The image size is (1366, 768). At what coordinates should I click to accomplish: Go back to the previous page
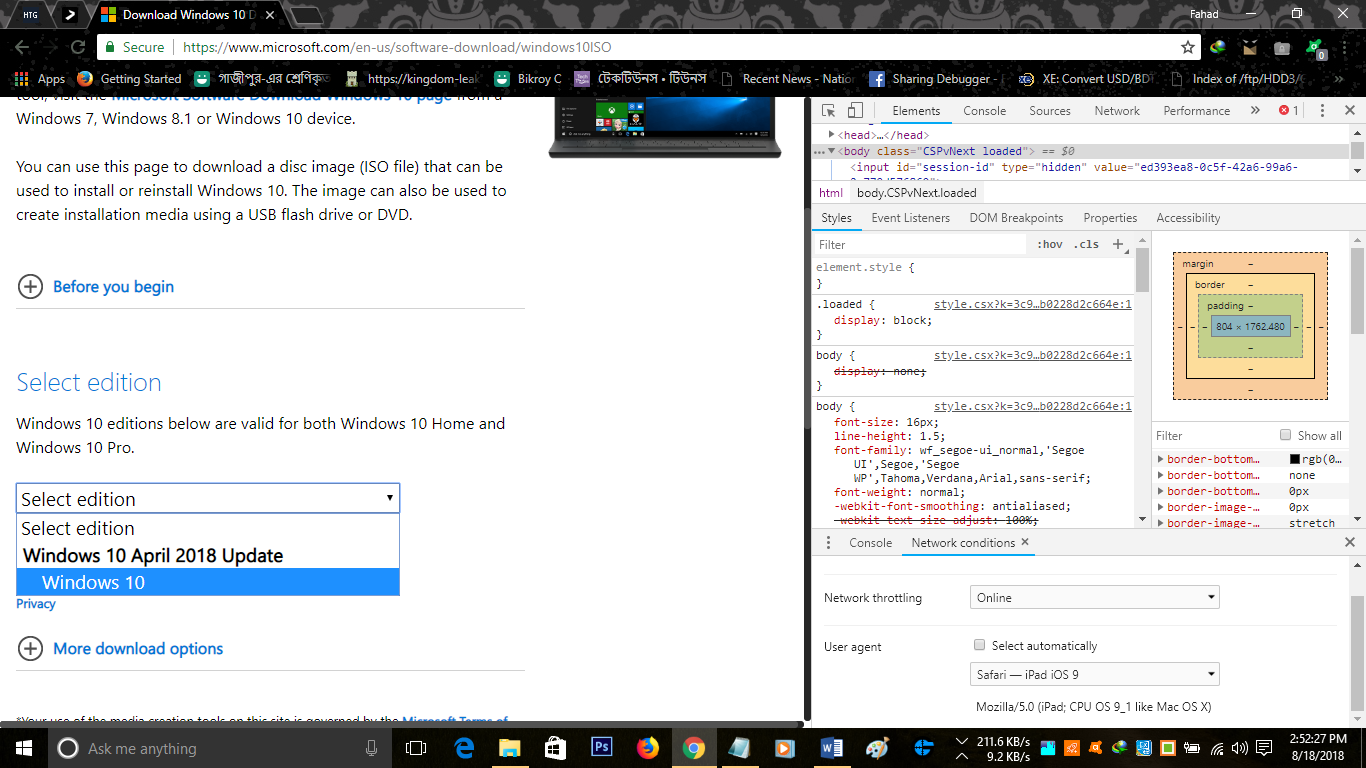point(22,47)
